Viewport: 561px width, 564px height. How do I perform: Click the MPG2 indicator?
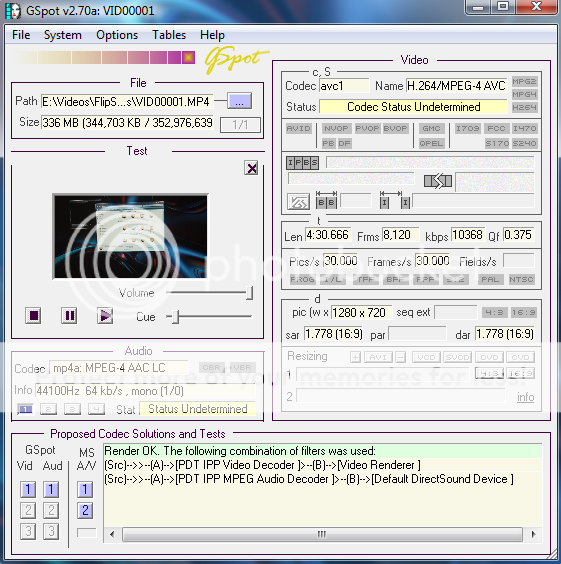(x=524, y=82)
